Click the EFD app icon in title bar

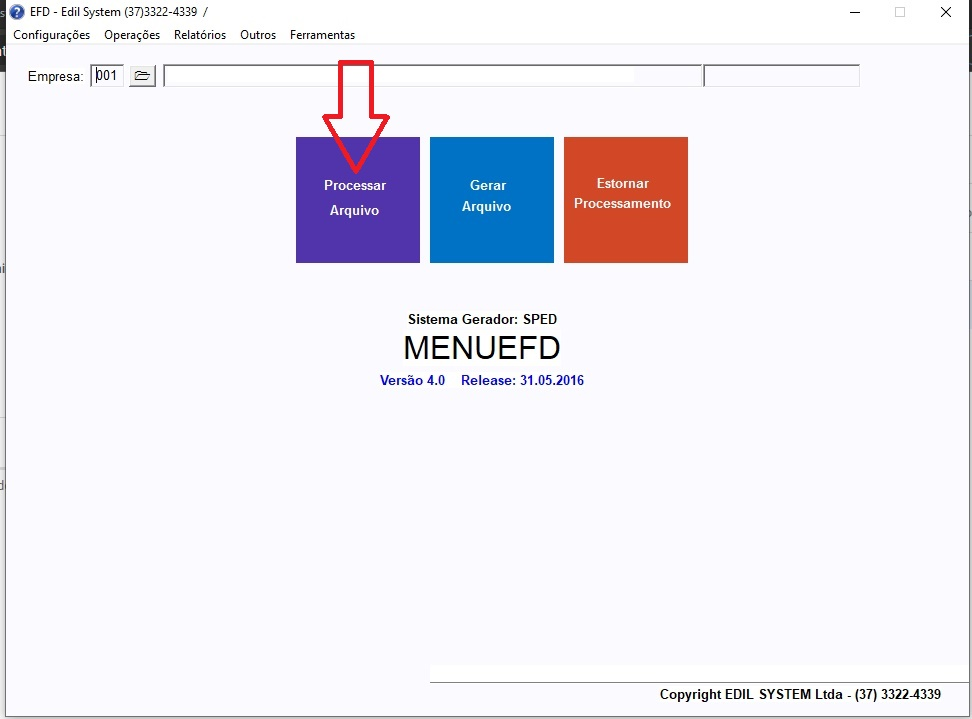coord(17,12)
